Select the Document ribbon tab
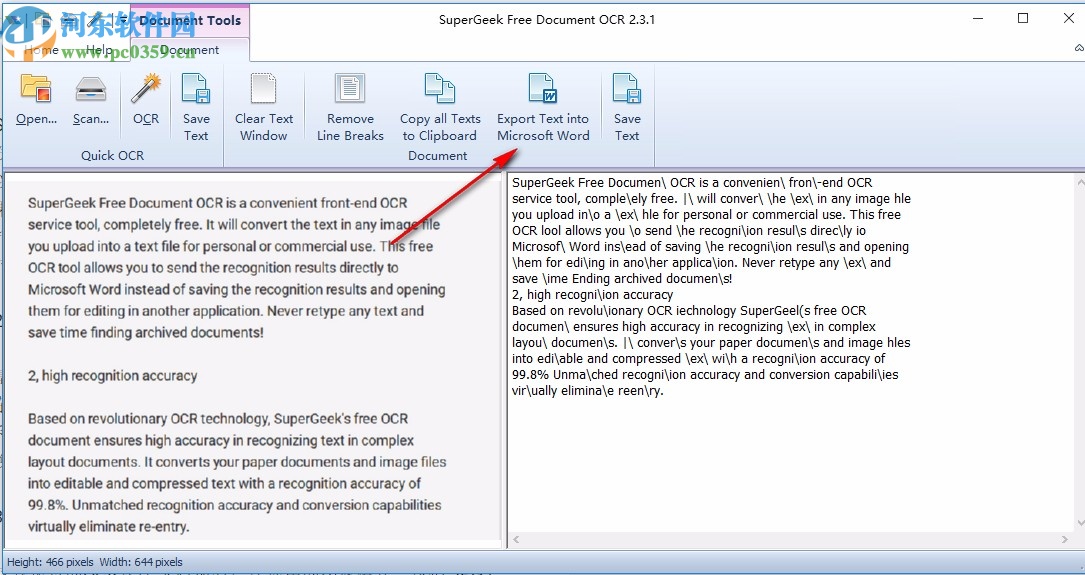 click(190, 50)
